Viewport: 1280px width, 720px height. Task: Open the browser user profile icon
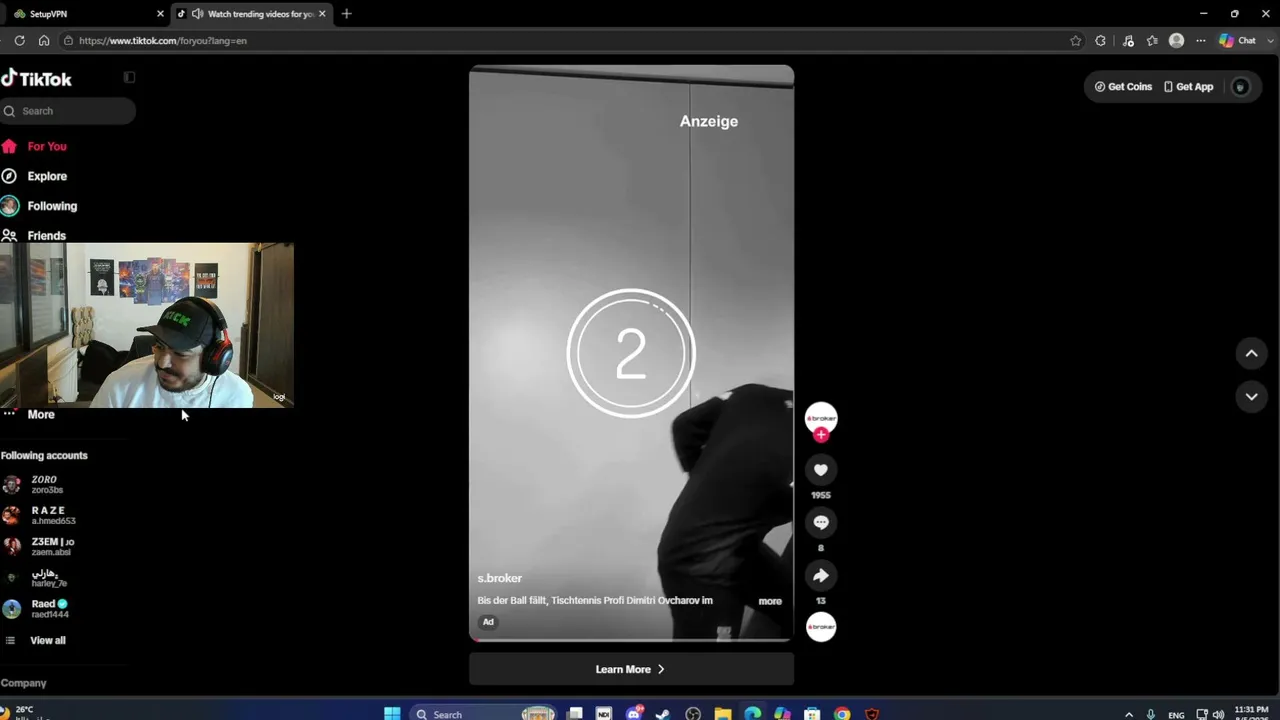[1177, 41]
